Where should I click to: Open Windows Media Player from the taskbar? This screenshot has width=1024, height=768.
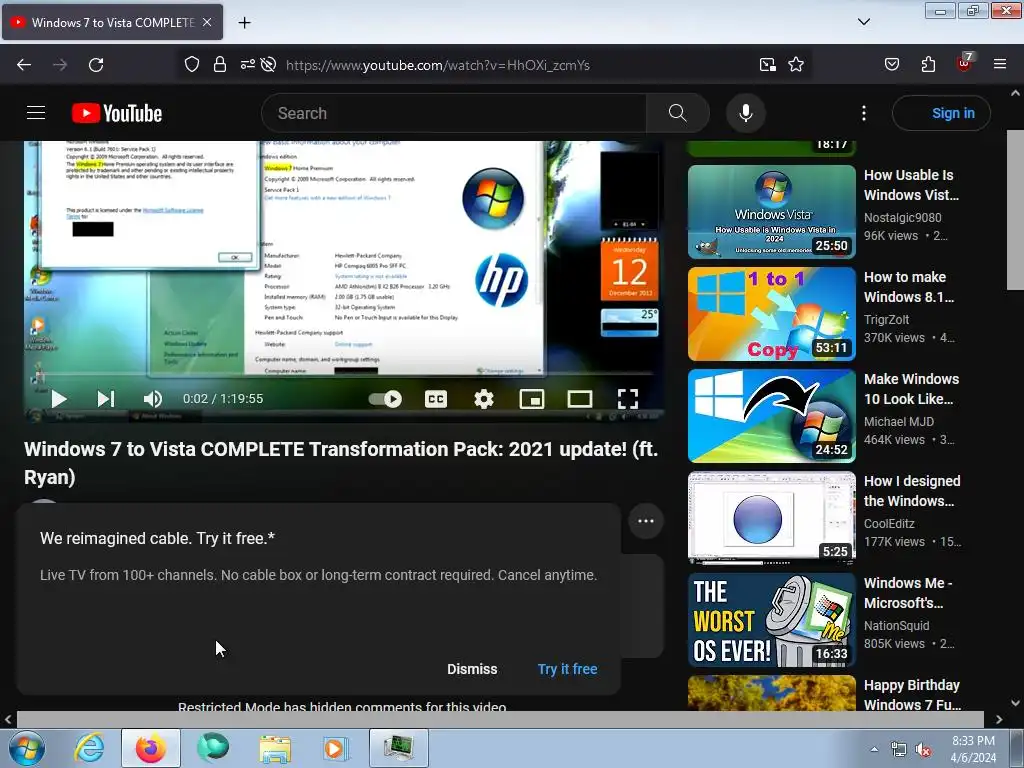(x=336, y=748)
